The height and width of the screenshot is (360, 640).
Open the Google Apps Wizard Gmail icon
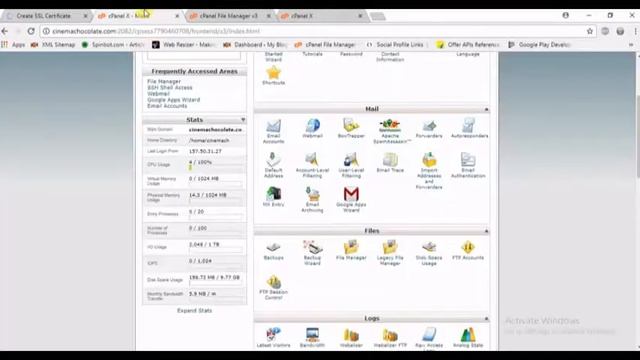351,194
